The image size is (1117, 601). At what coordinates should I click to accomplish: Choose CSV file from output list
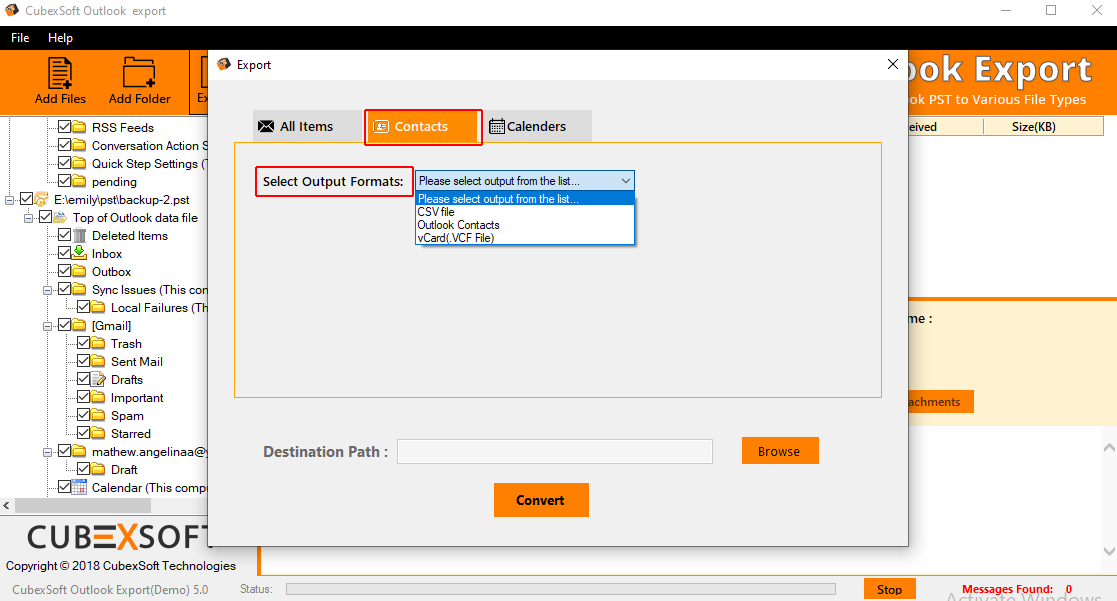(436, 212)
